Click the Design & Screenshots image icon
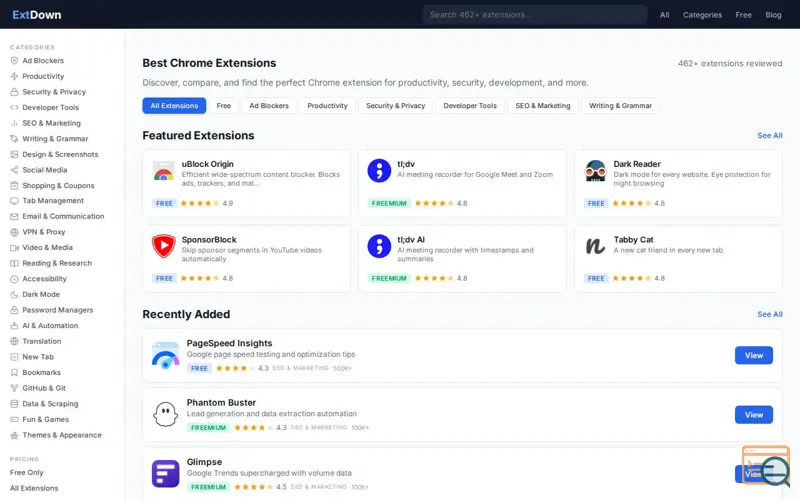Viewport: 800px width, 500px height. (14, 154)
